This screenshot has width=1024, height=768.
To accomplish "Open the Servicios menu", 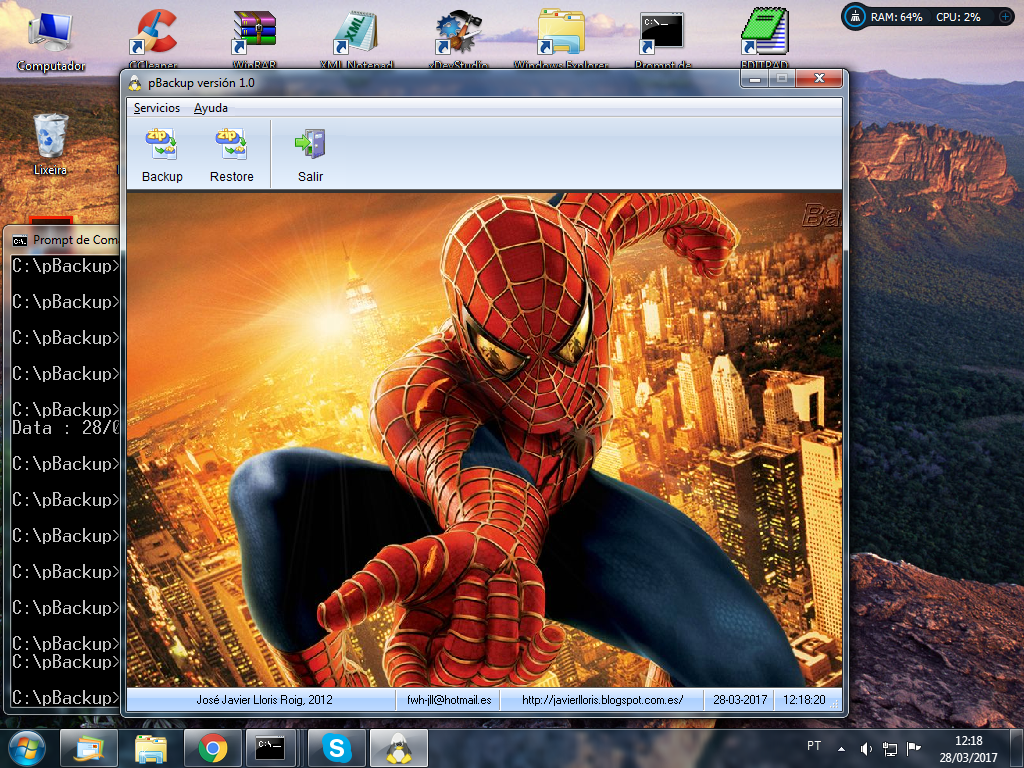I will coord(157,108).
